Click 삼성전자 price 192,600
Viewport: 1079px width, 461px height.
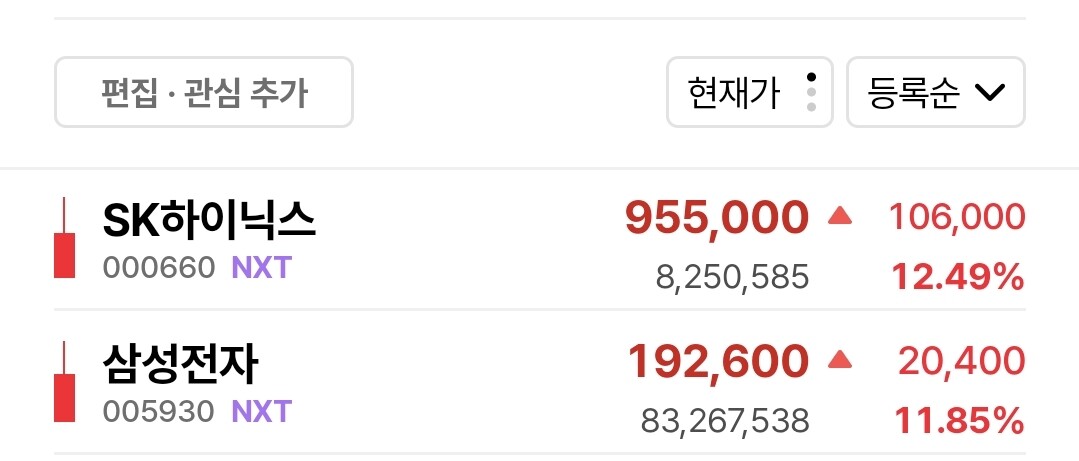pyautogui.click(x=716, y=361)
